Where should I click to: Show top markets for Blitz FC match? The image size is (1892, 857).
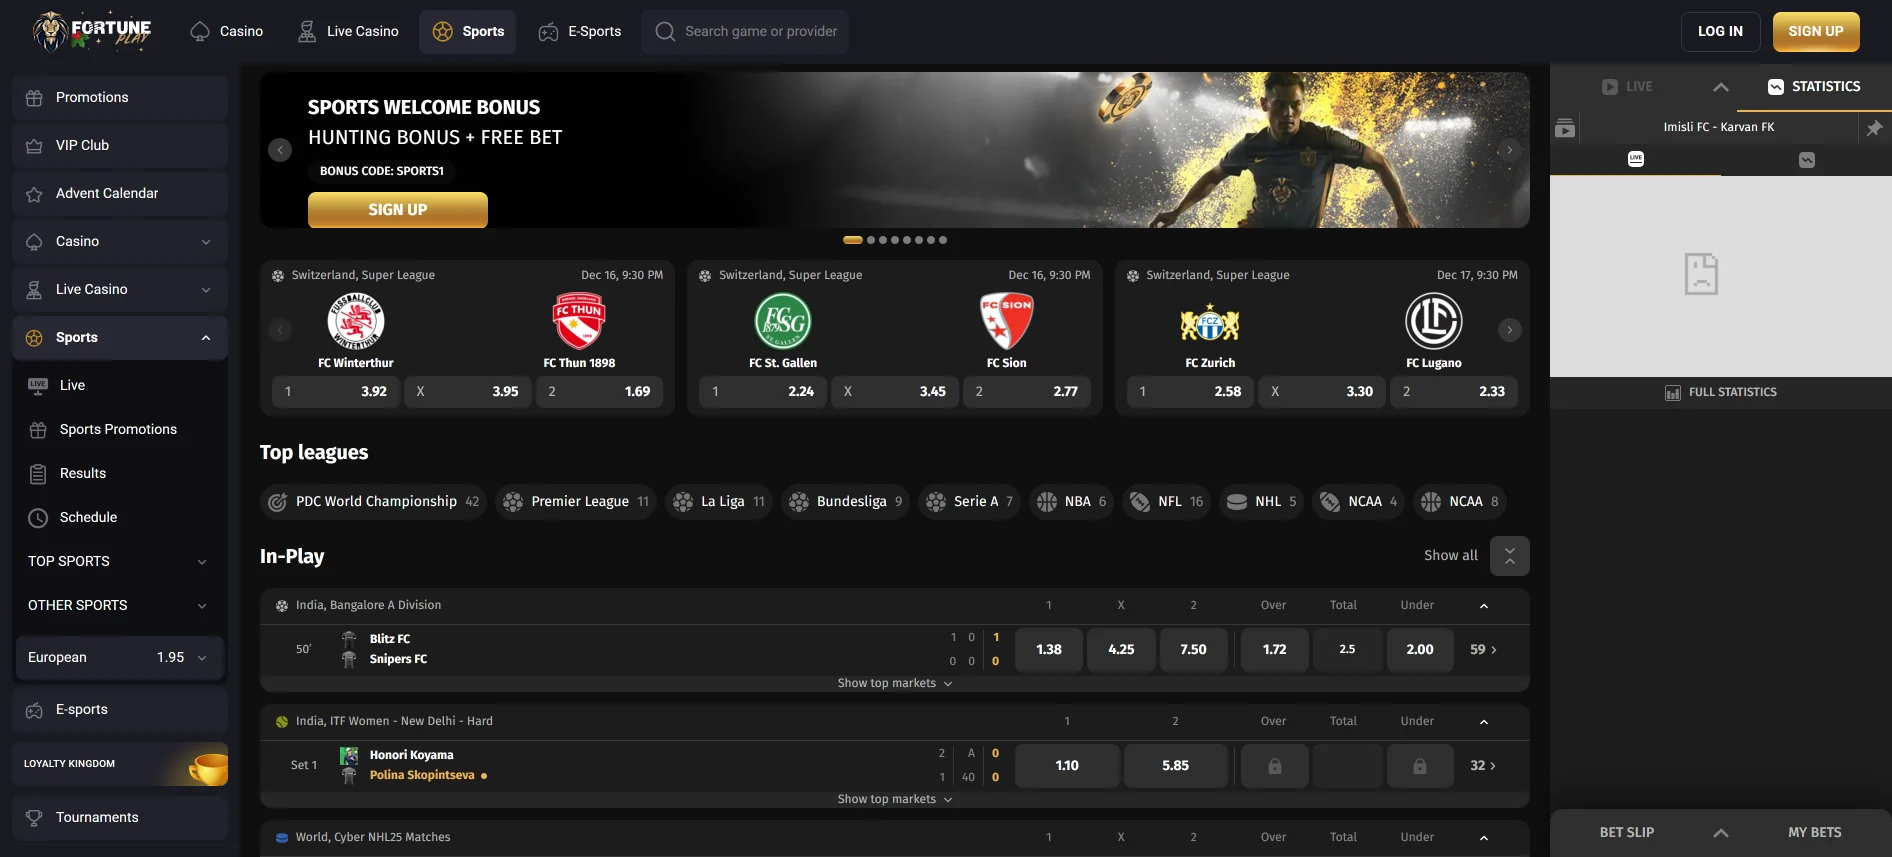click(x=895, y=684)
